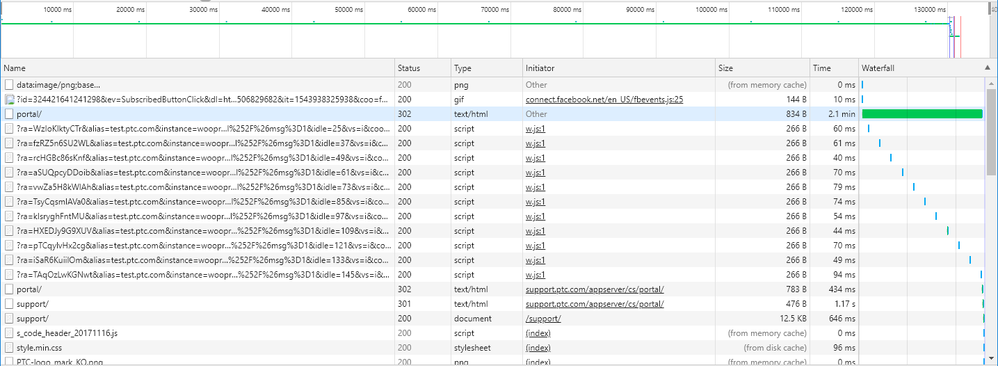Viewport: 998px width, 366px height.
Task: Click the vertical scrollbar of the request list
Action: pyautogui.click(x=992, y=132)
